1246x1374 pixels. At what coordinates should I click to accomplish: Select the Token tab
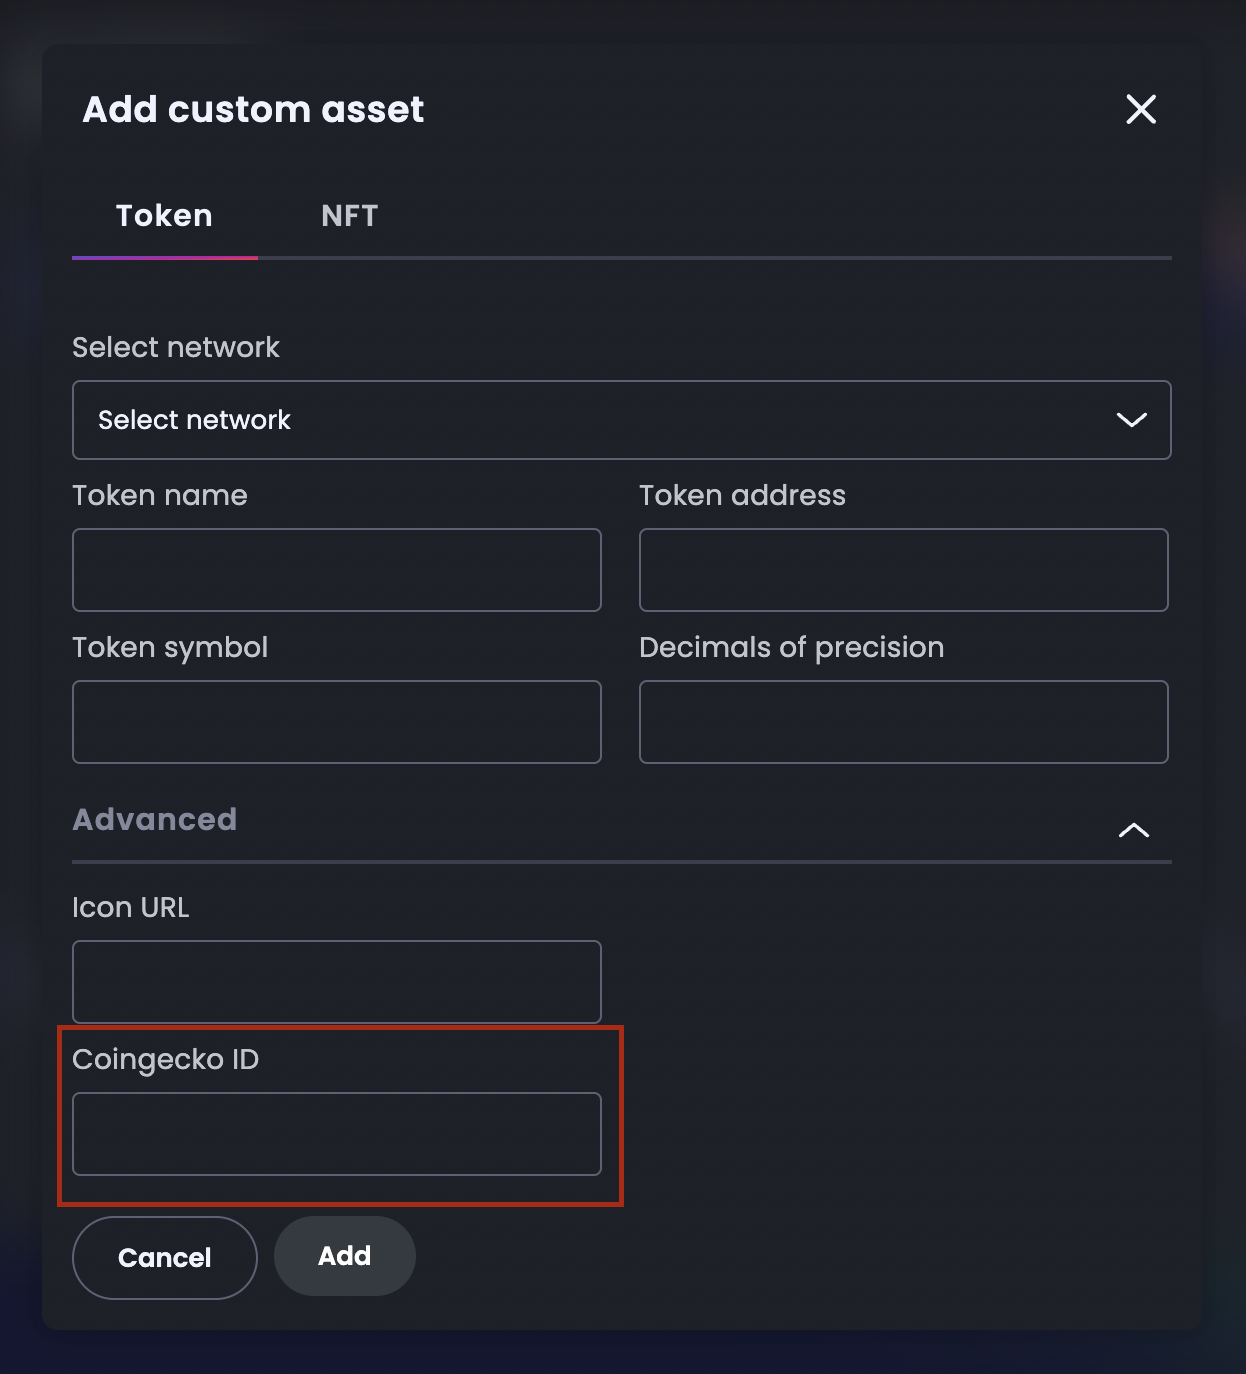(164, 215)
